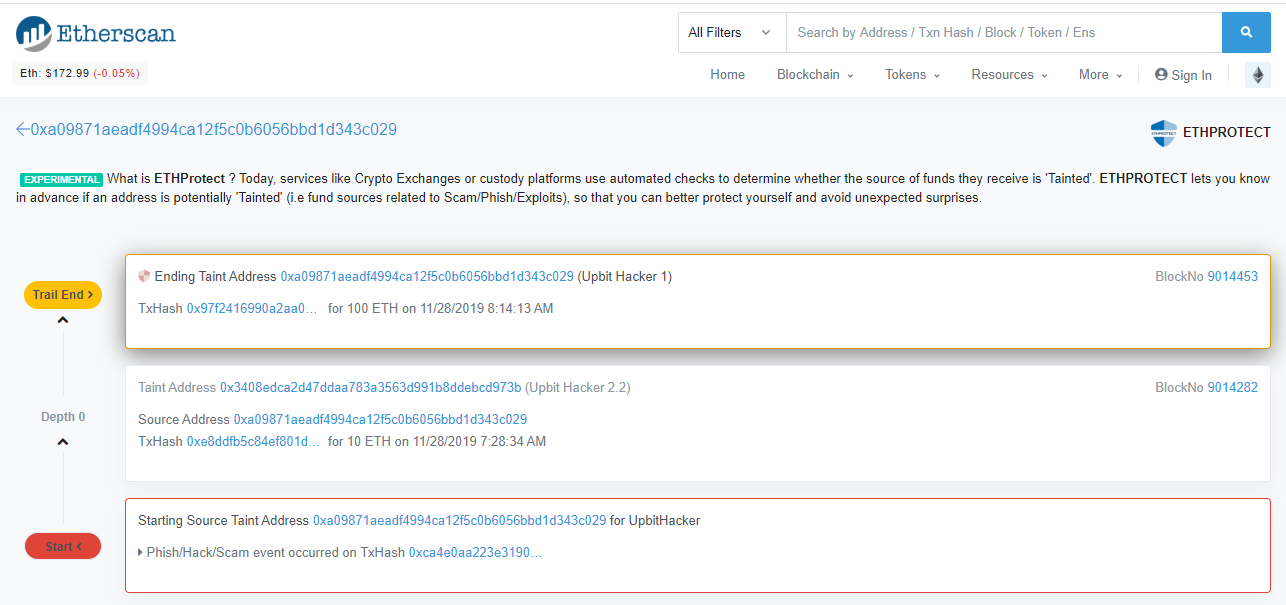Viewport: 1286px width, 605px height.
Task: Click the 'for UpbitHacker' text
Action: point(655,520)
